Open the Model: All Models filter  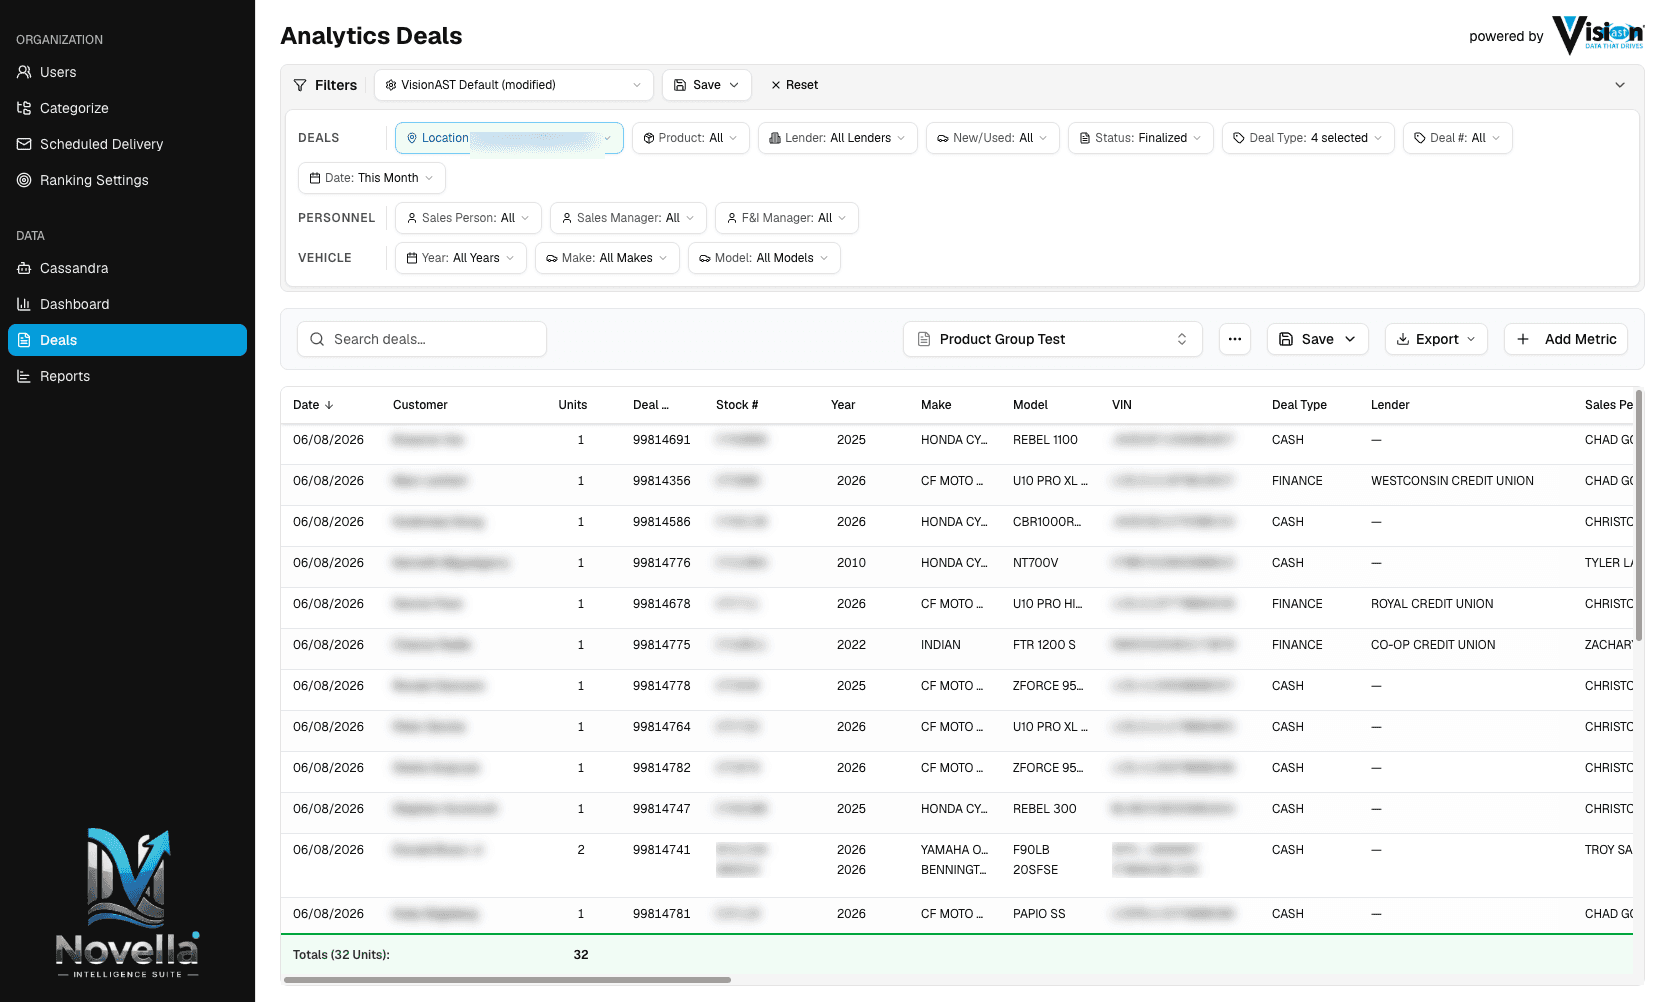coord(764,258)
